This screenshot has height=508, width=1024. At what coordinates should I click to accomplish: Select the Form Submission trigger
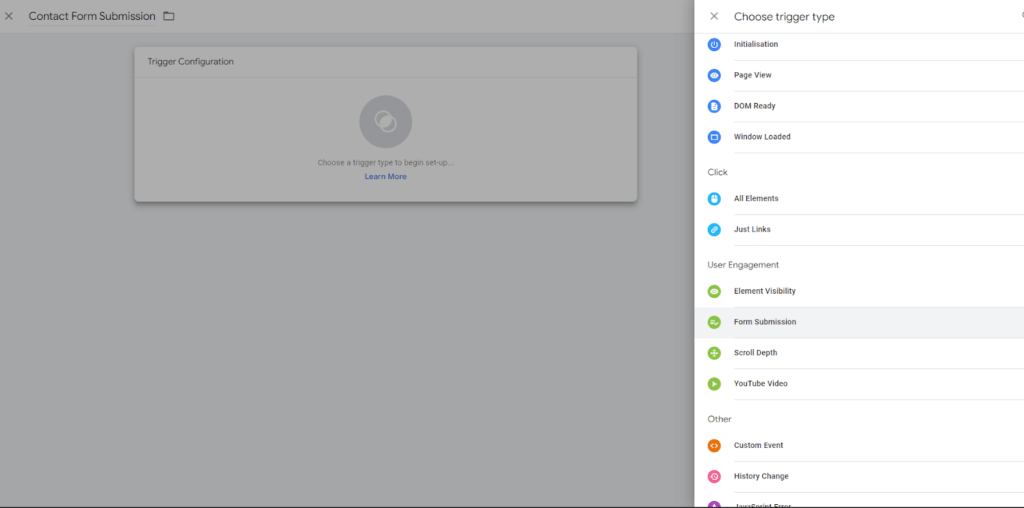point(859,322)
